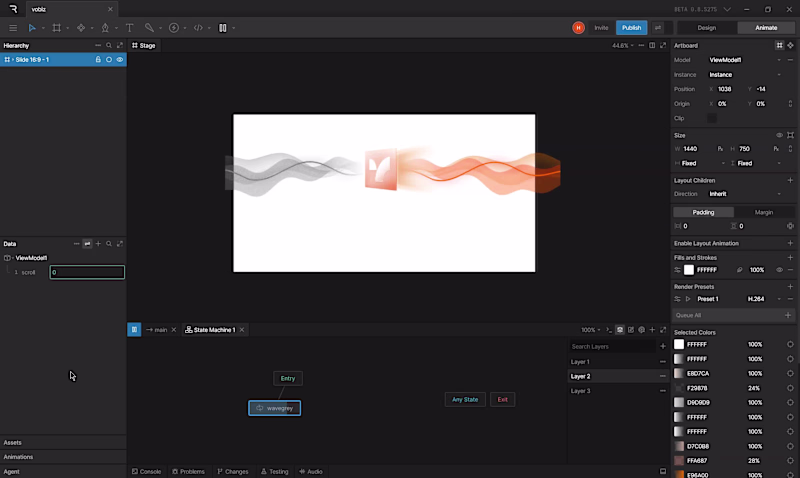This screenshot has height=478, width=800.
Task: Search in the Data panel
Action: click(109, 244)
